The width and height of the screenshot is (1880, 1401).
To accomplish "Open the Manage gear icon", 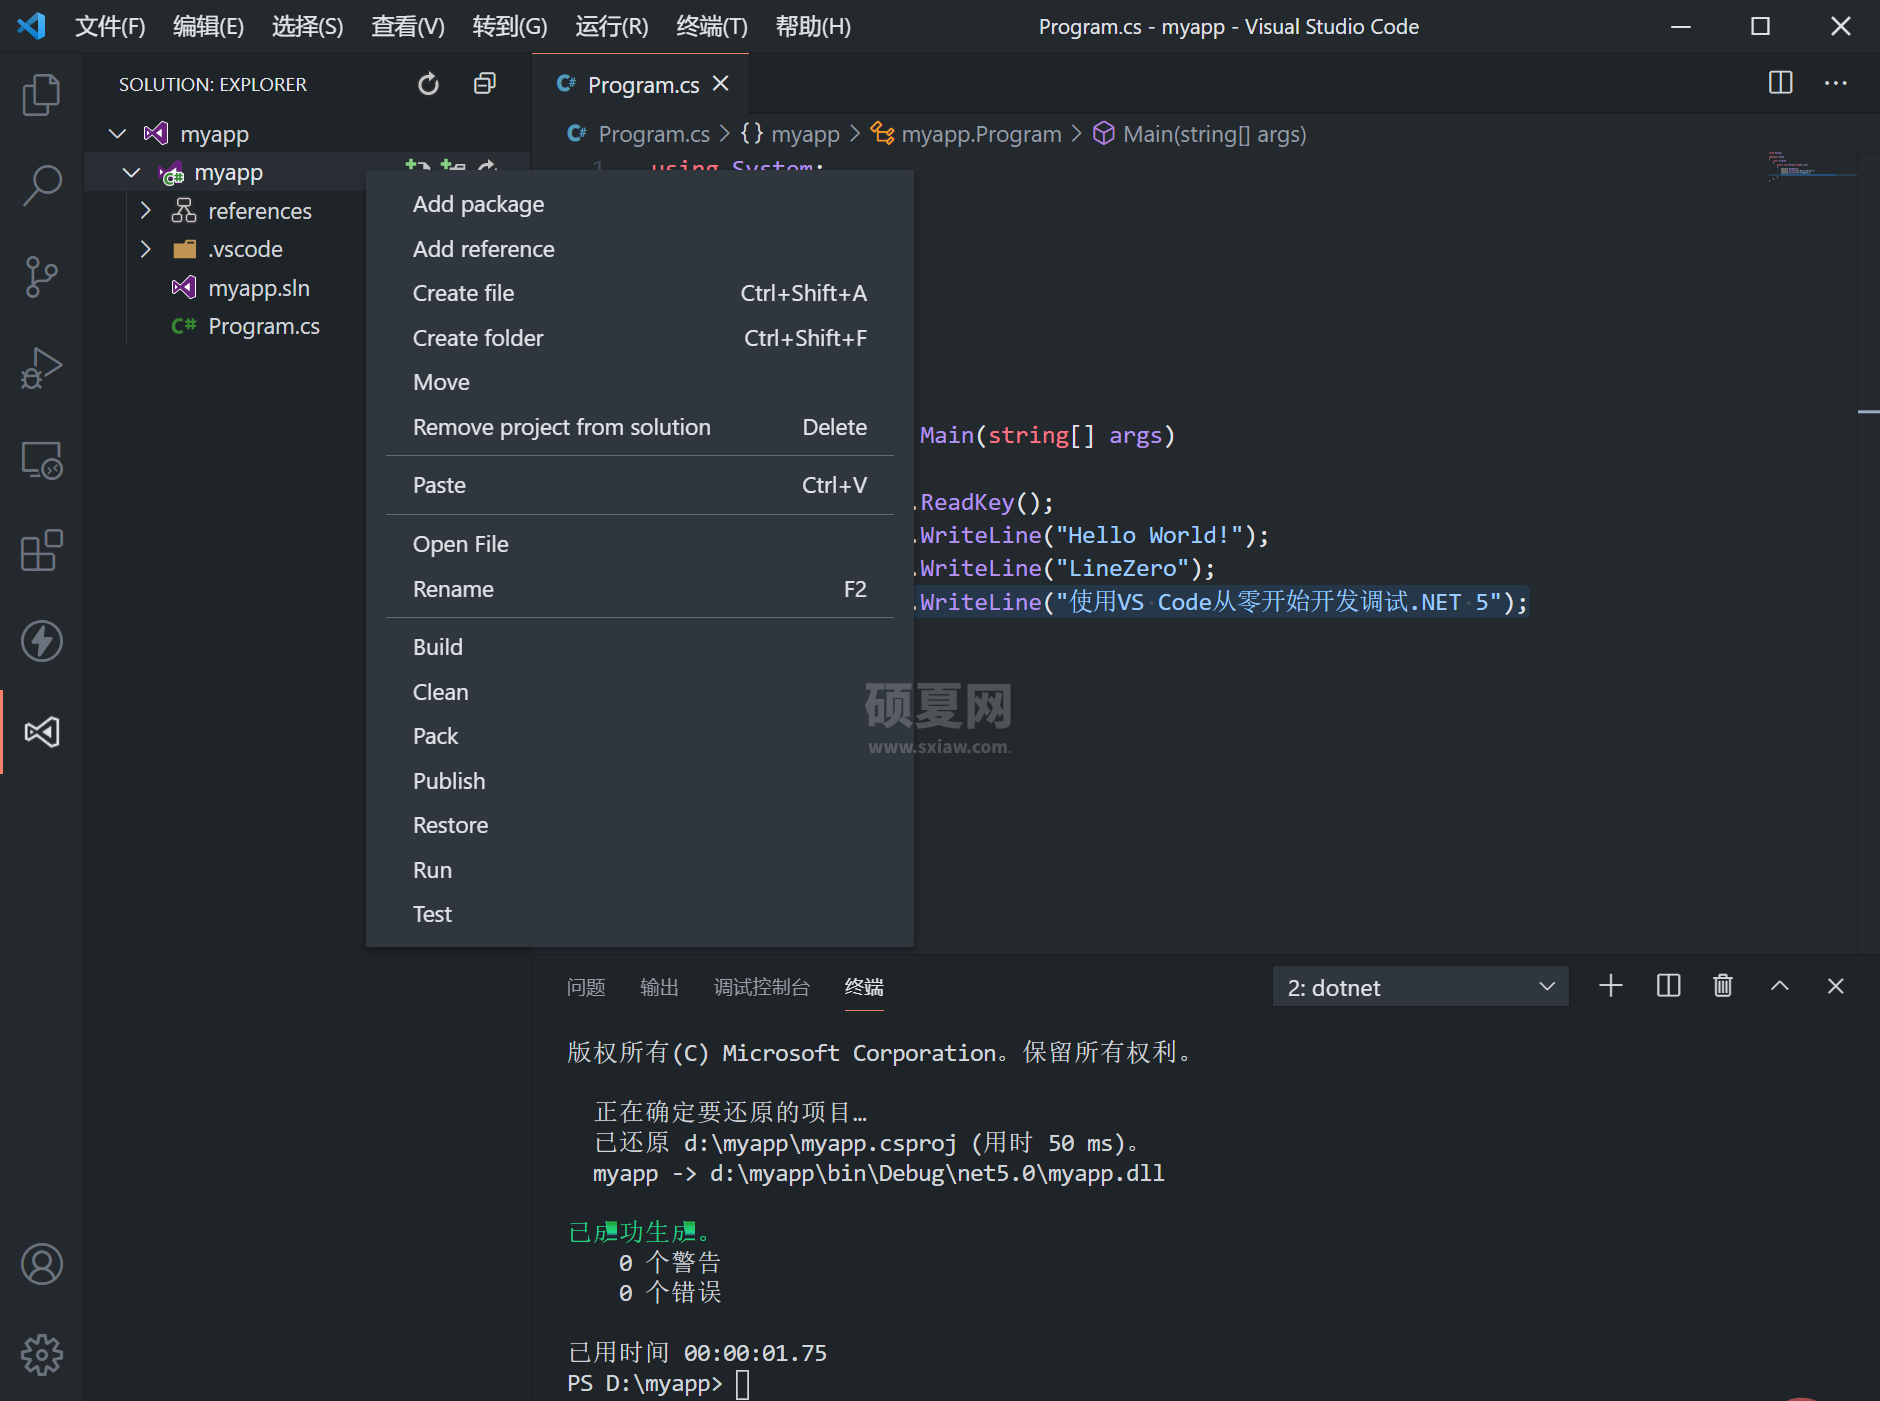I will pyautogui.click(x=41, y=1355).
